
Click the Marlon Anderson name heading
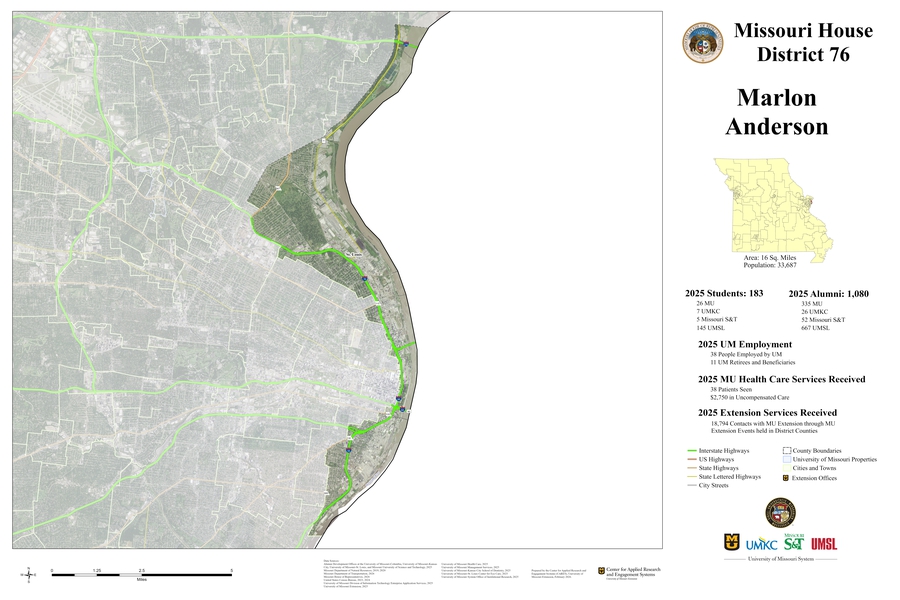(776, 112)
